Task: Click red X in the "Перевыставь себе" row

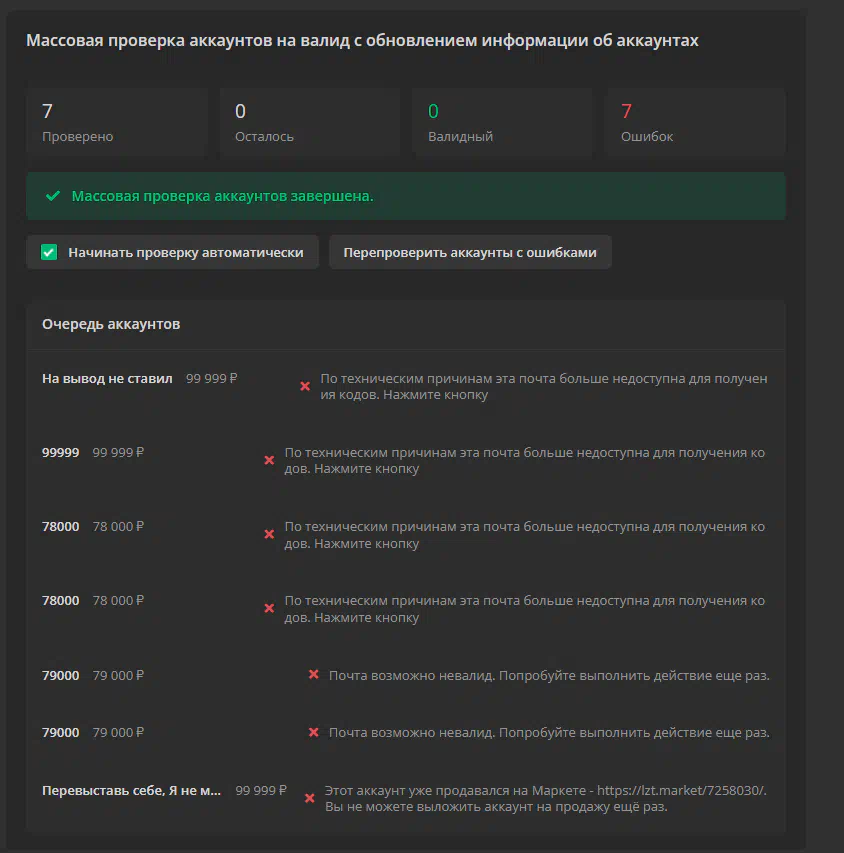Action: click(310, 798)
